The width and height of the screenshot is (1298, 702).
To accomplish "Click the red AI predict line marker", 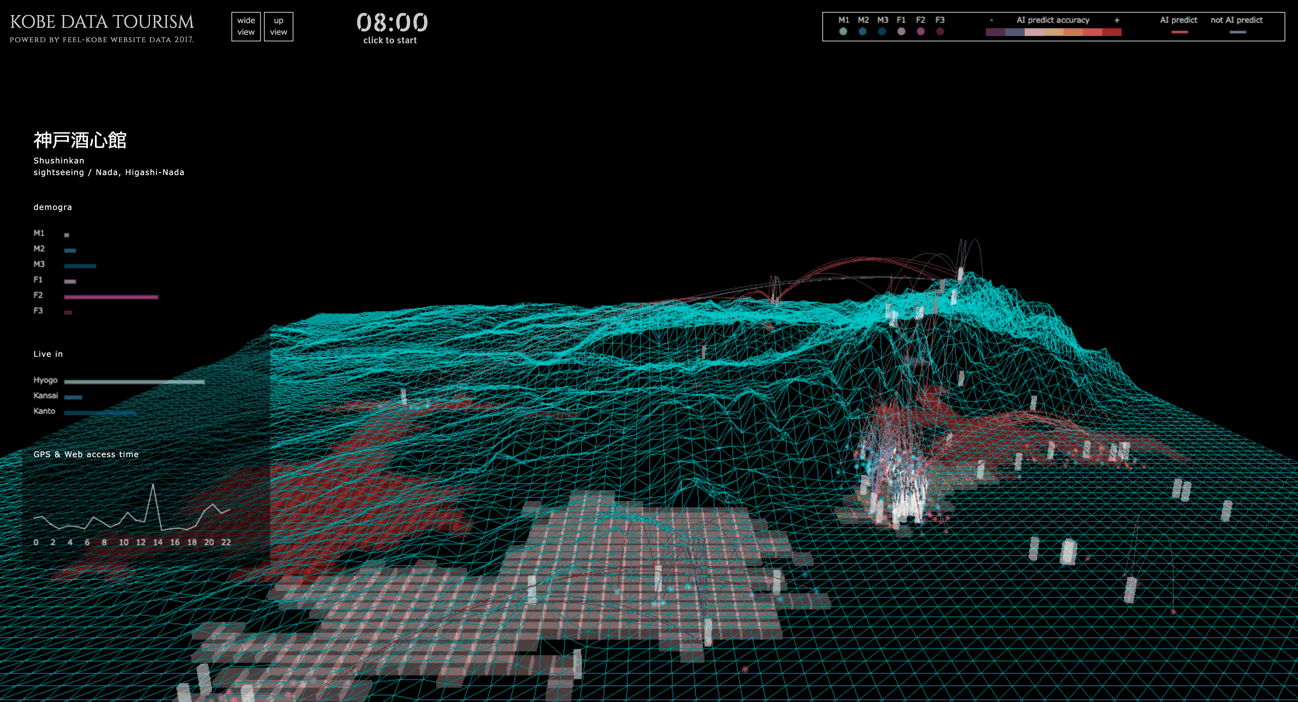I will pos(1179,32).
